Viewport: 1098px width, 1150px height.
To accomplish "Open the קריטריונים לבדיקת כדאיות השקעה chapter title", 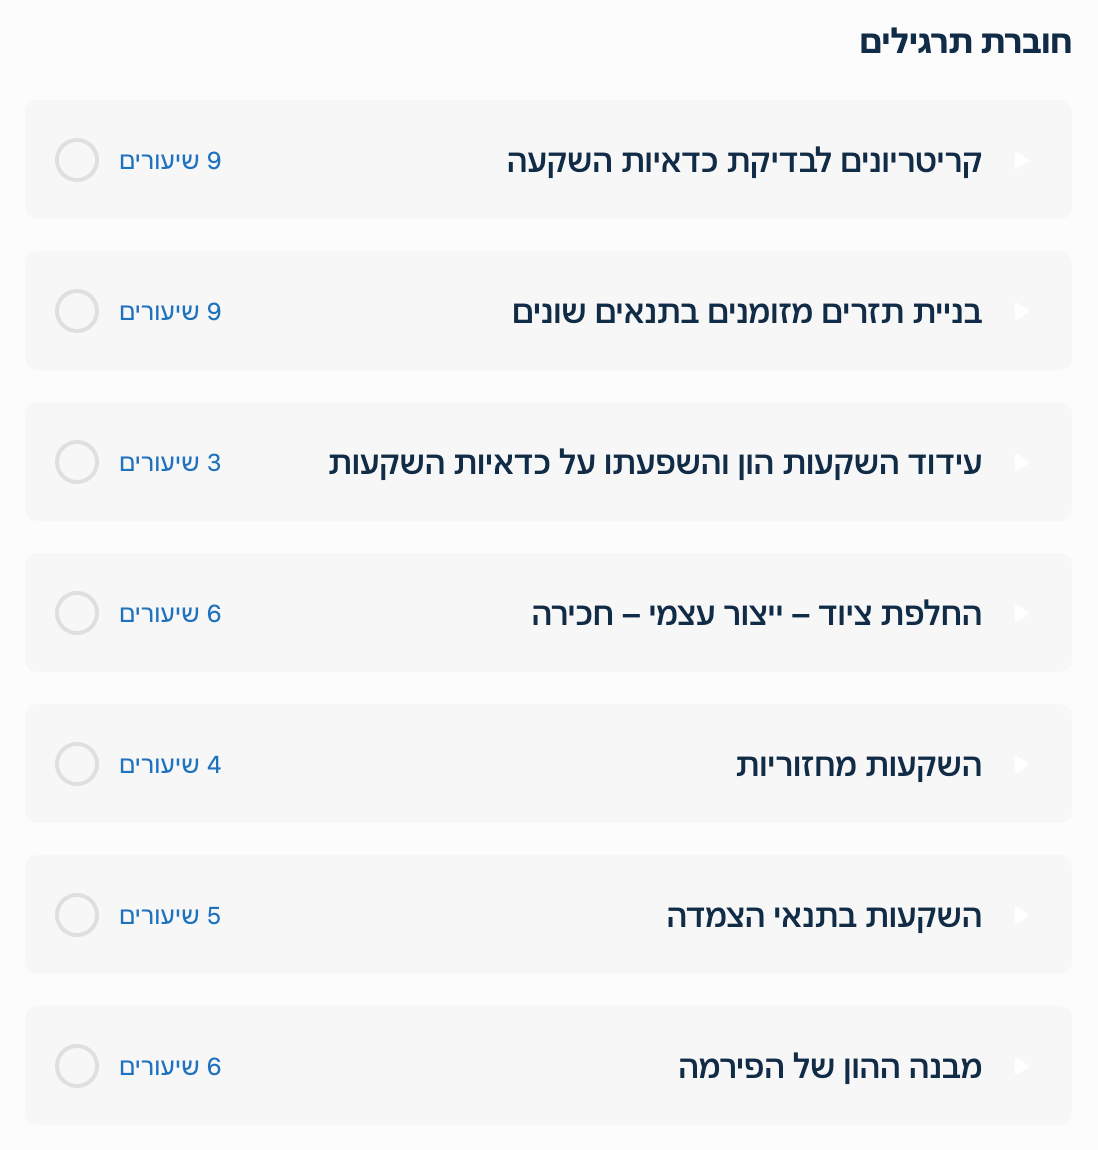I will 744,161.
